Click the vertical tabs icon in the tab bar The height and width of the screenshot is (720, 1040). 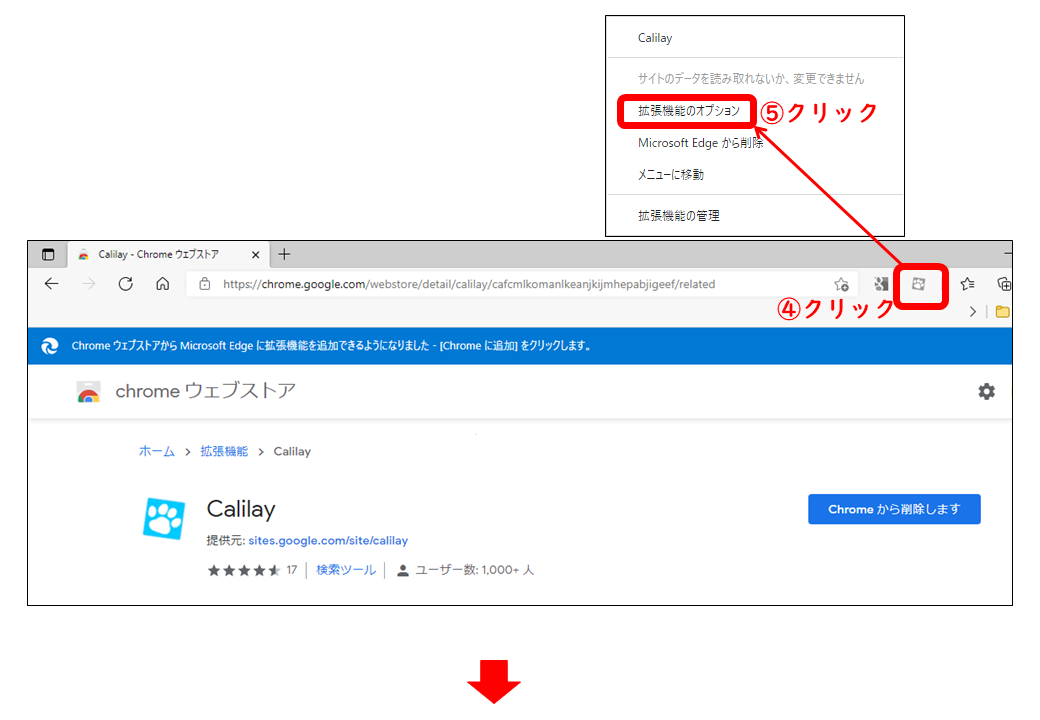48,255
